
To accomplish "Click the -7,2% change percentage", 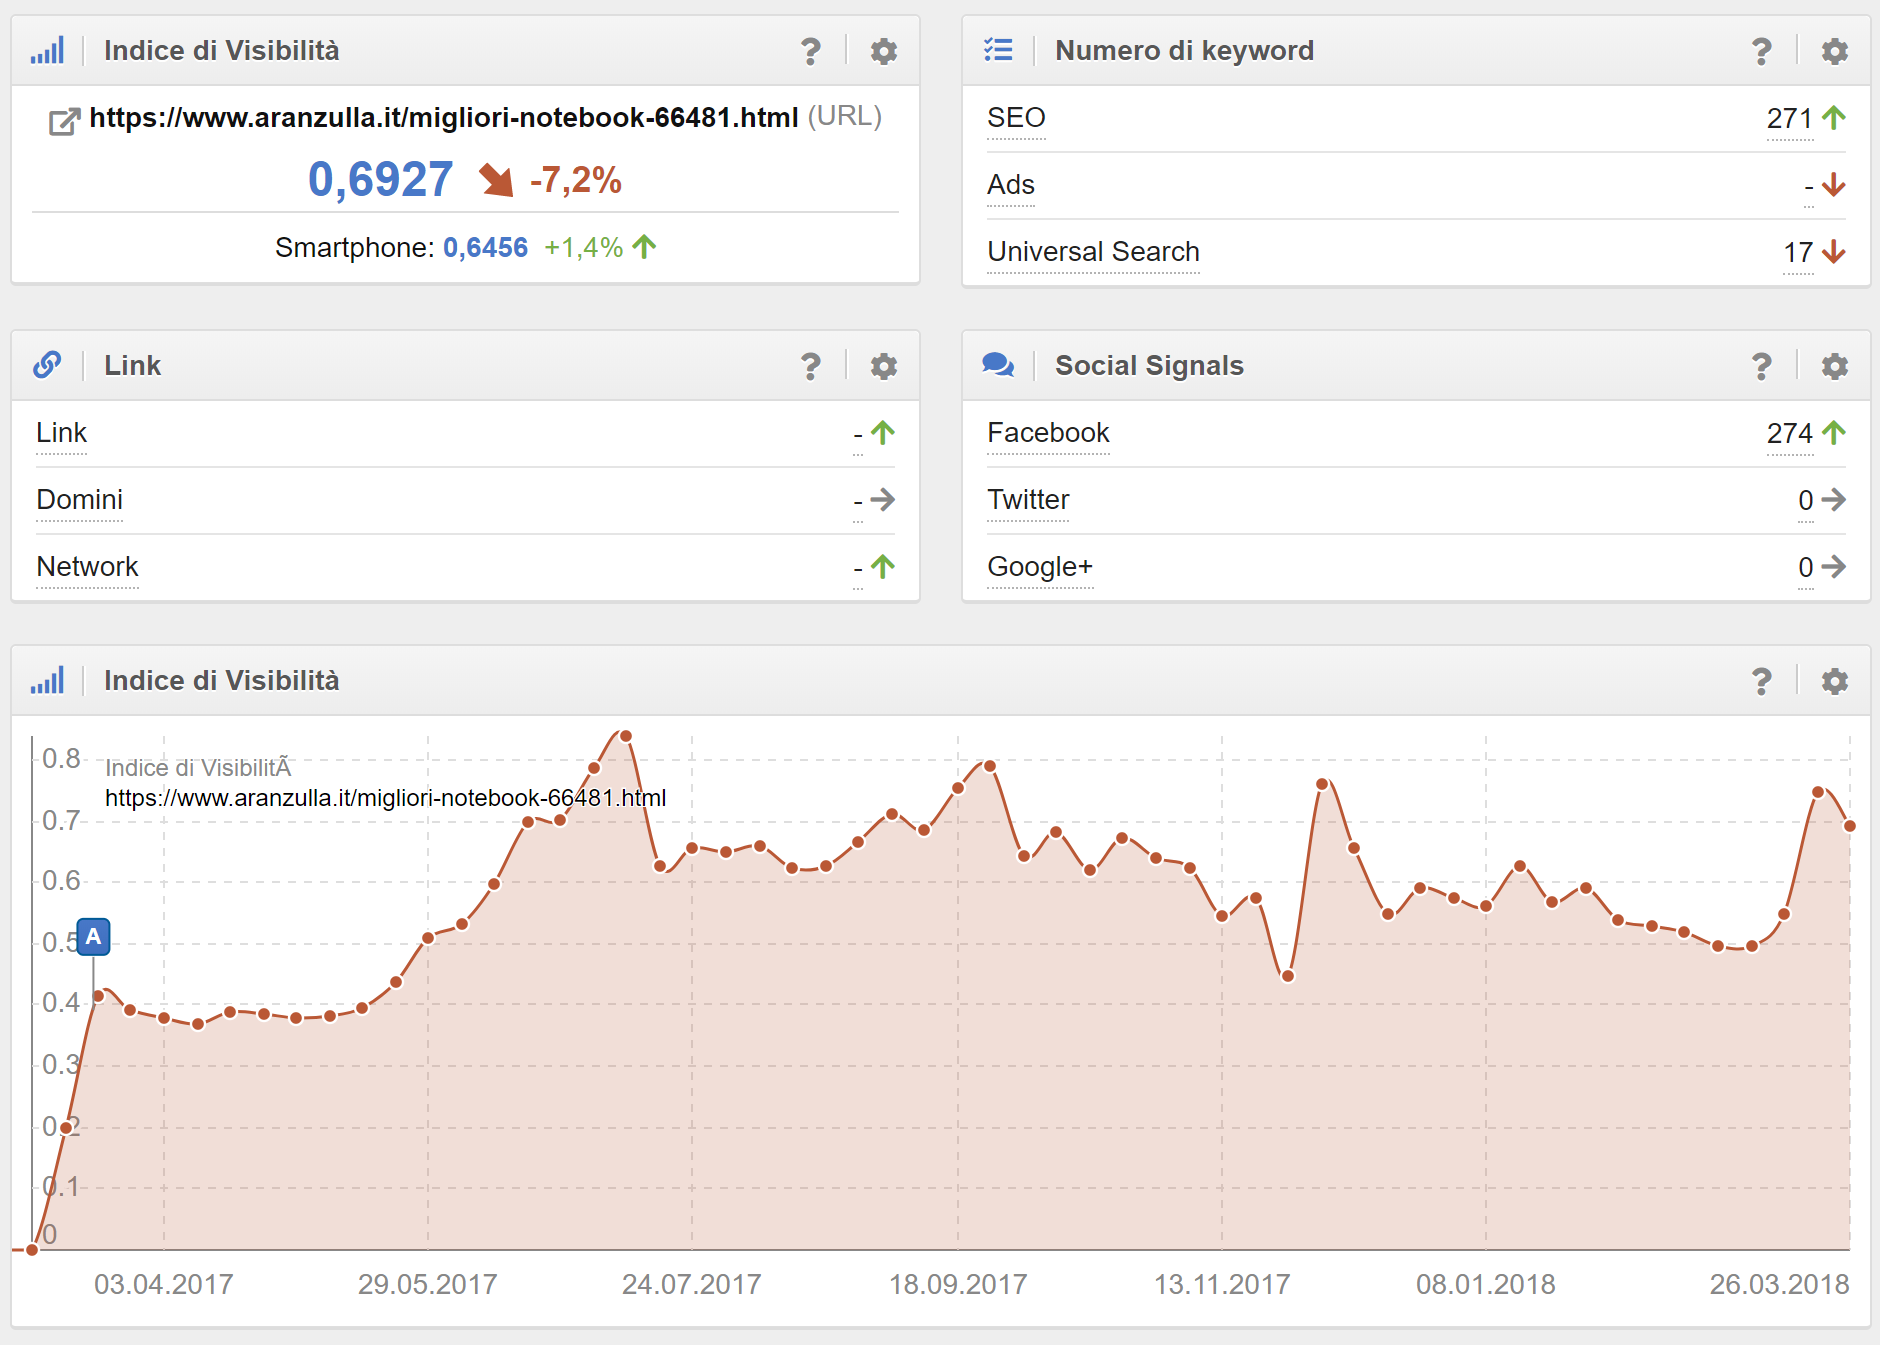I will tap(576, 181).
